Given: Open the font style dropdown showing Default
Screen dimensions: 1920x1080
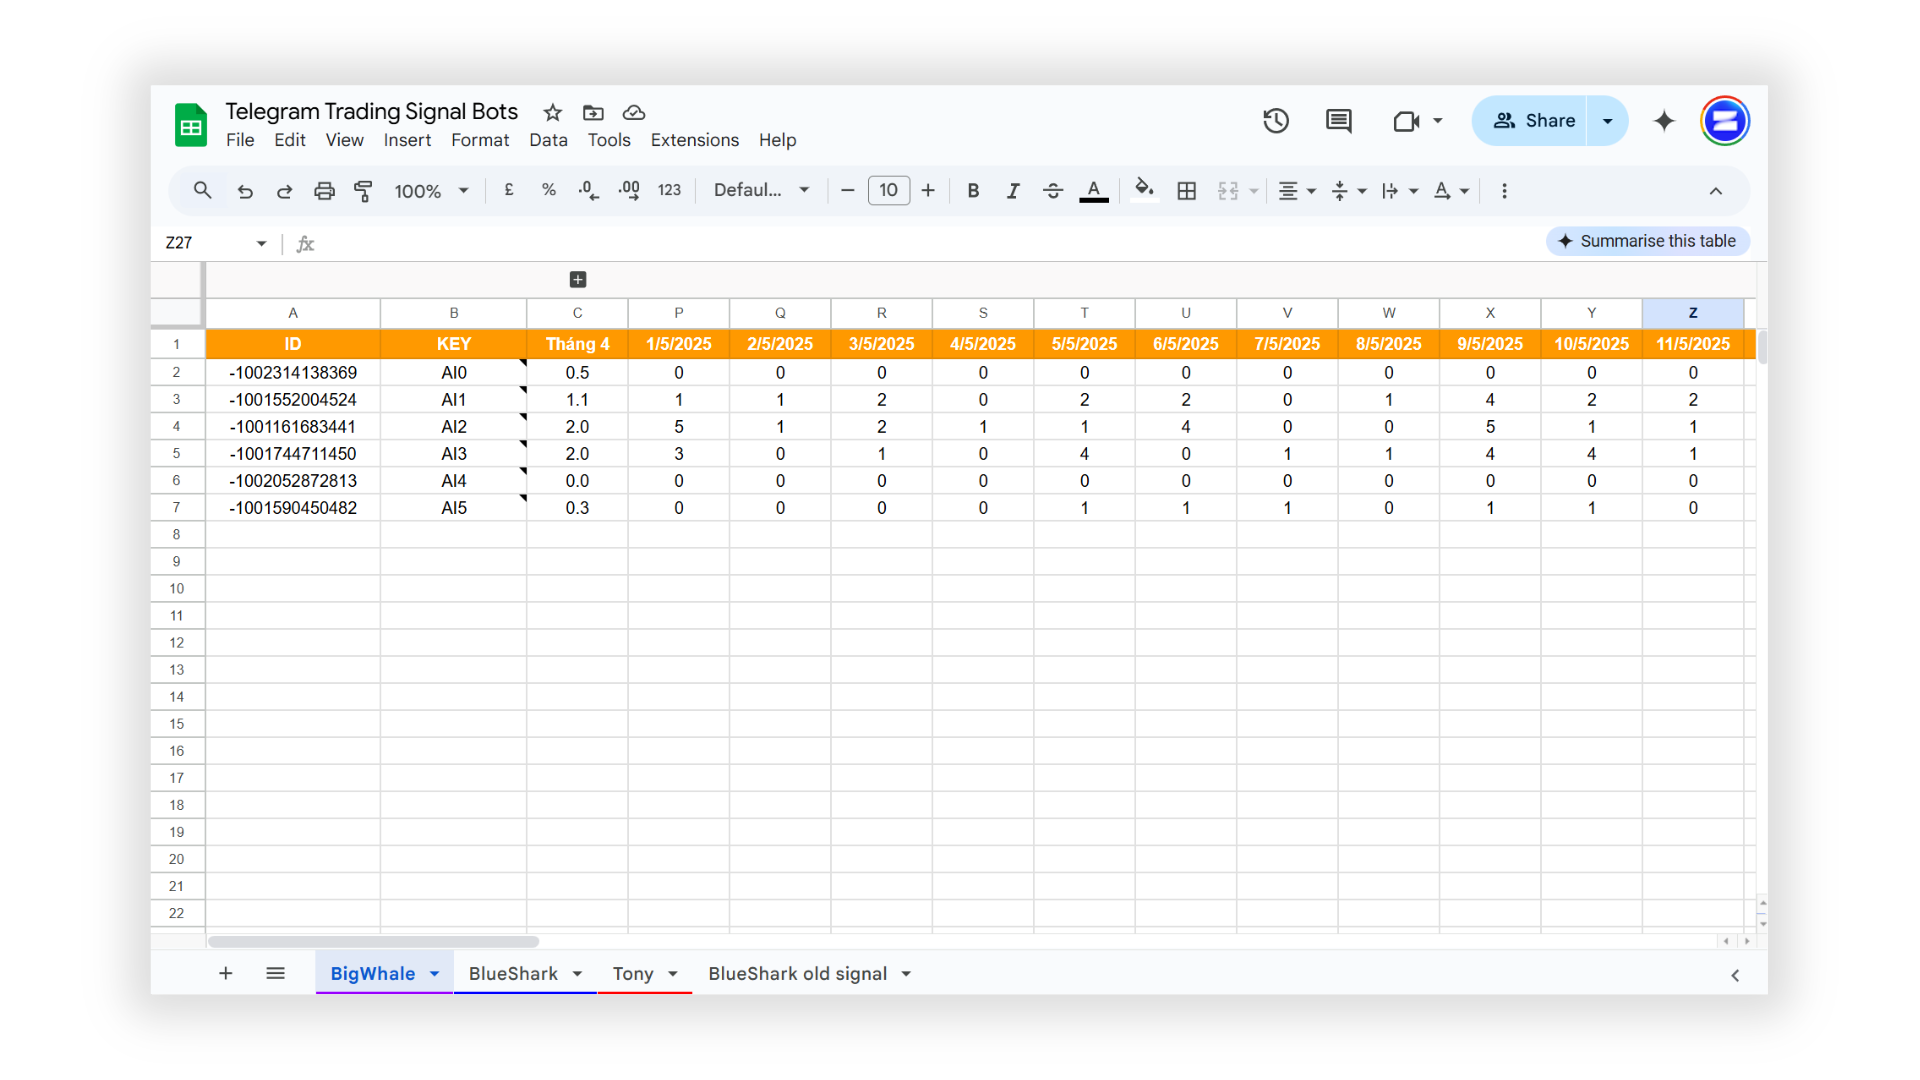Looking at the screenshot, I should 760,190.
